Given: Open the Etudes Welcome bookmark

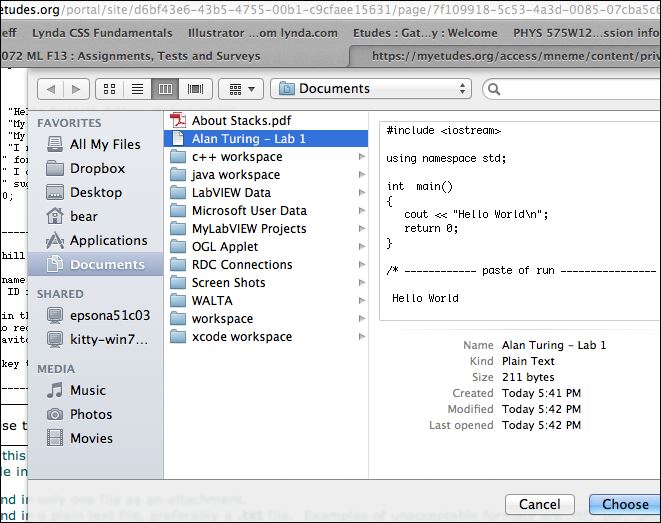Looking at the screenshot, I should [425, 33].
